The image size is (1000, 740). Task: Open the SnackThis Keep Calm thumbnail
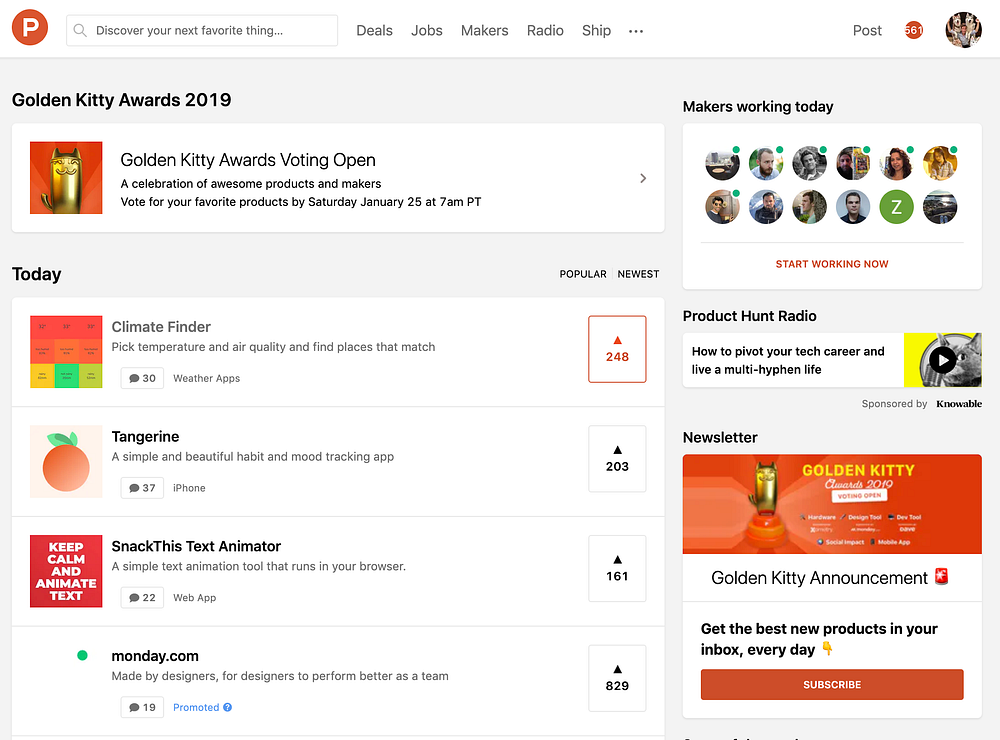[x=66, y=571]
